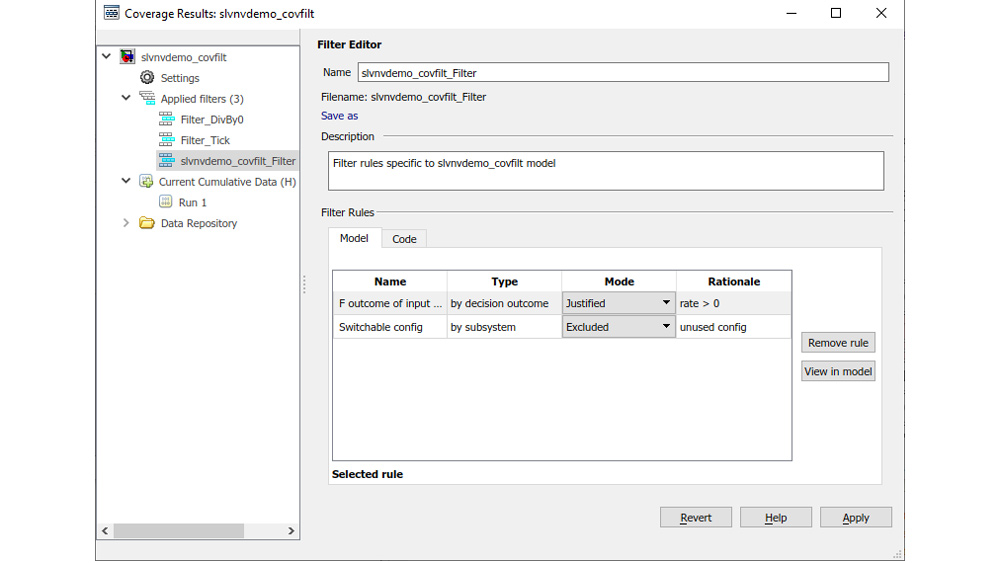
Task: Click the Settings gear icon
Action: [x=147, y=78]
